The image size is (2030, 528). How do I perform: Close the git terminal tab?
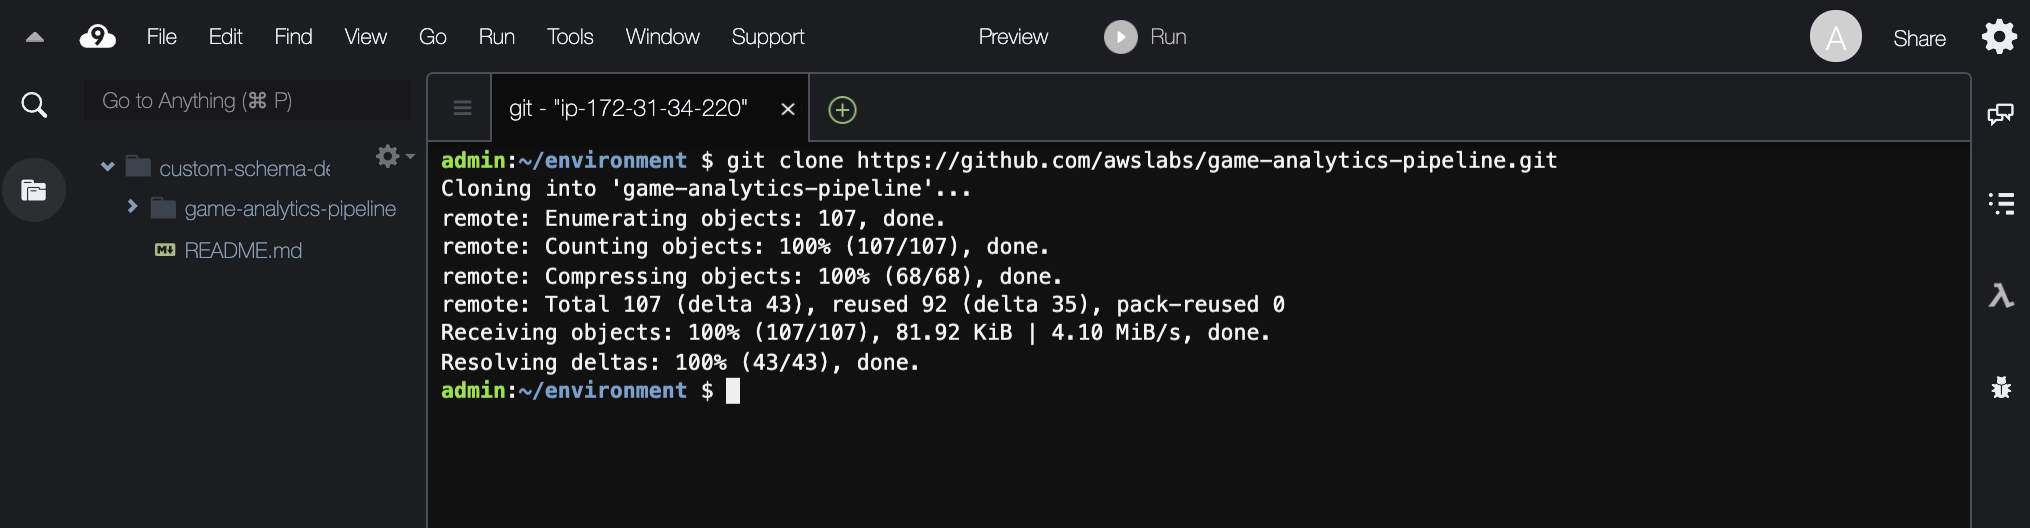(x=788, y=109)
